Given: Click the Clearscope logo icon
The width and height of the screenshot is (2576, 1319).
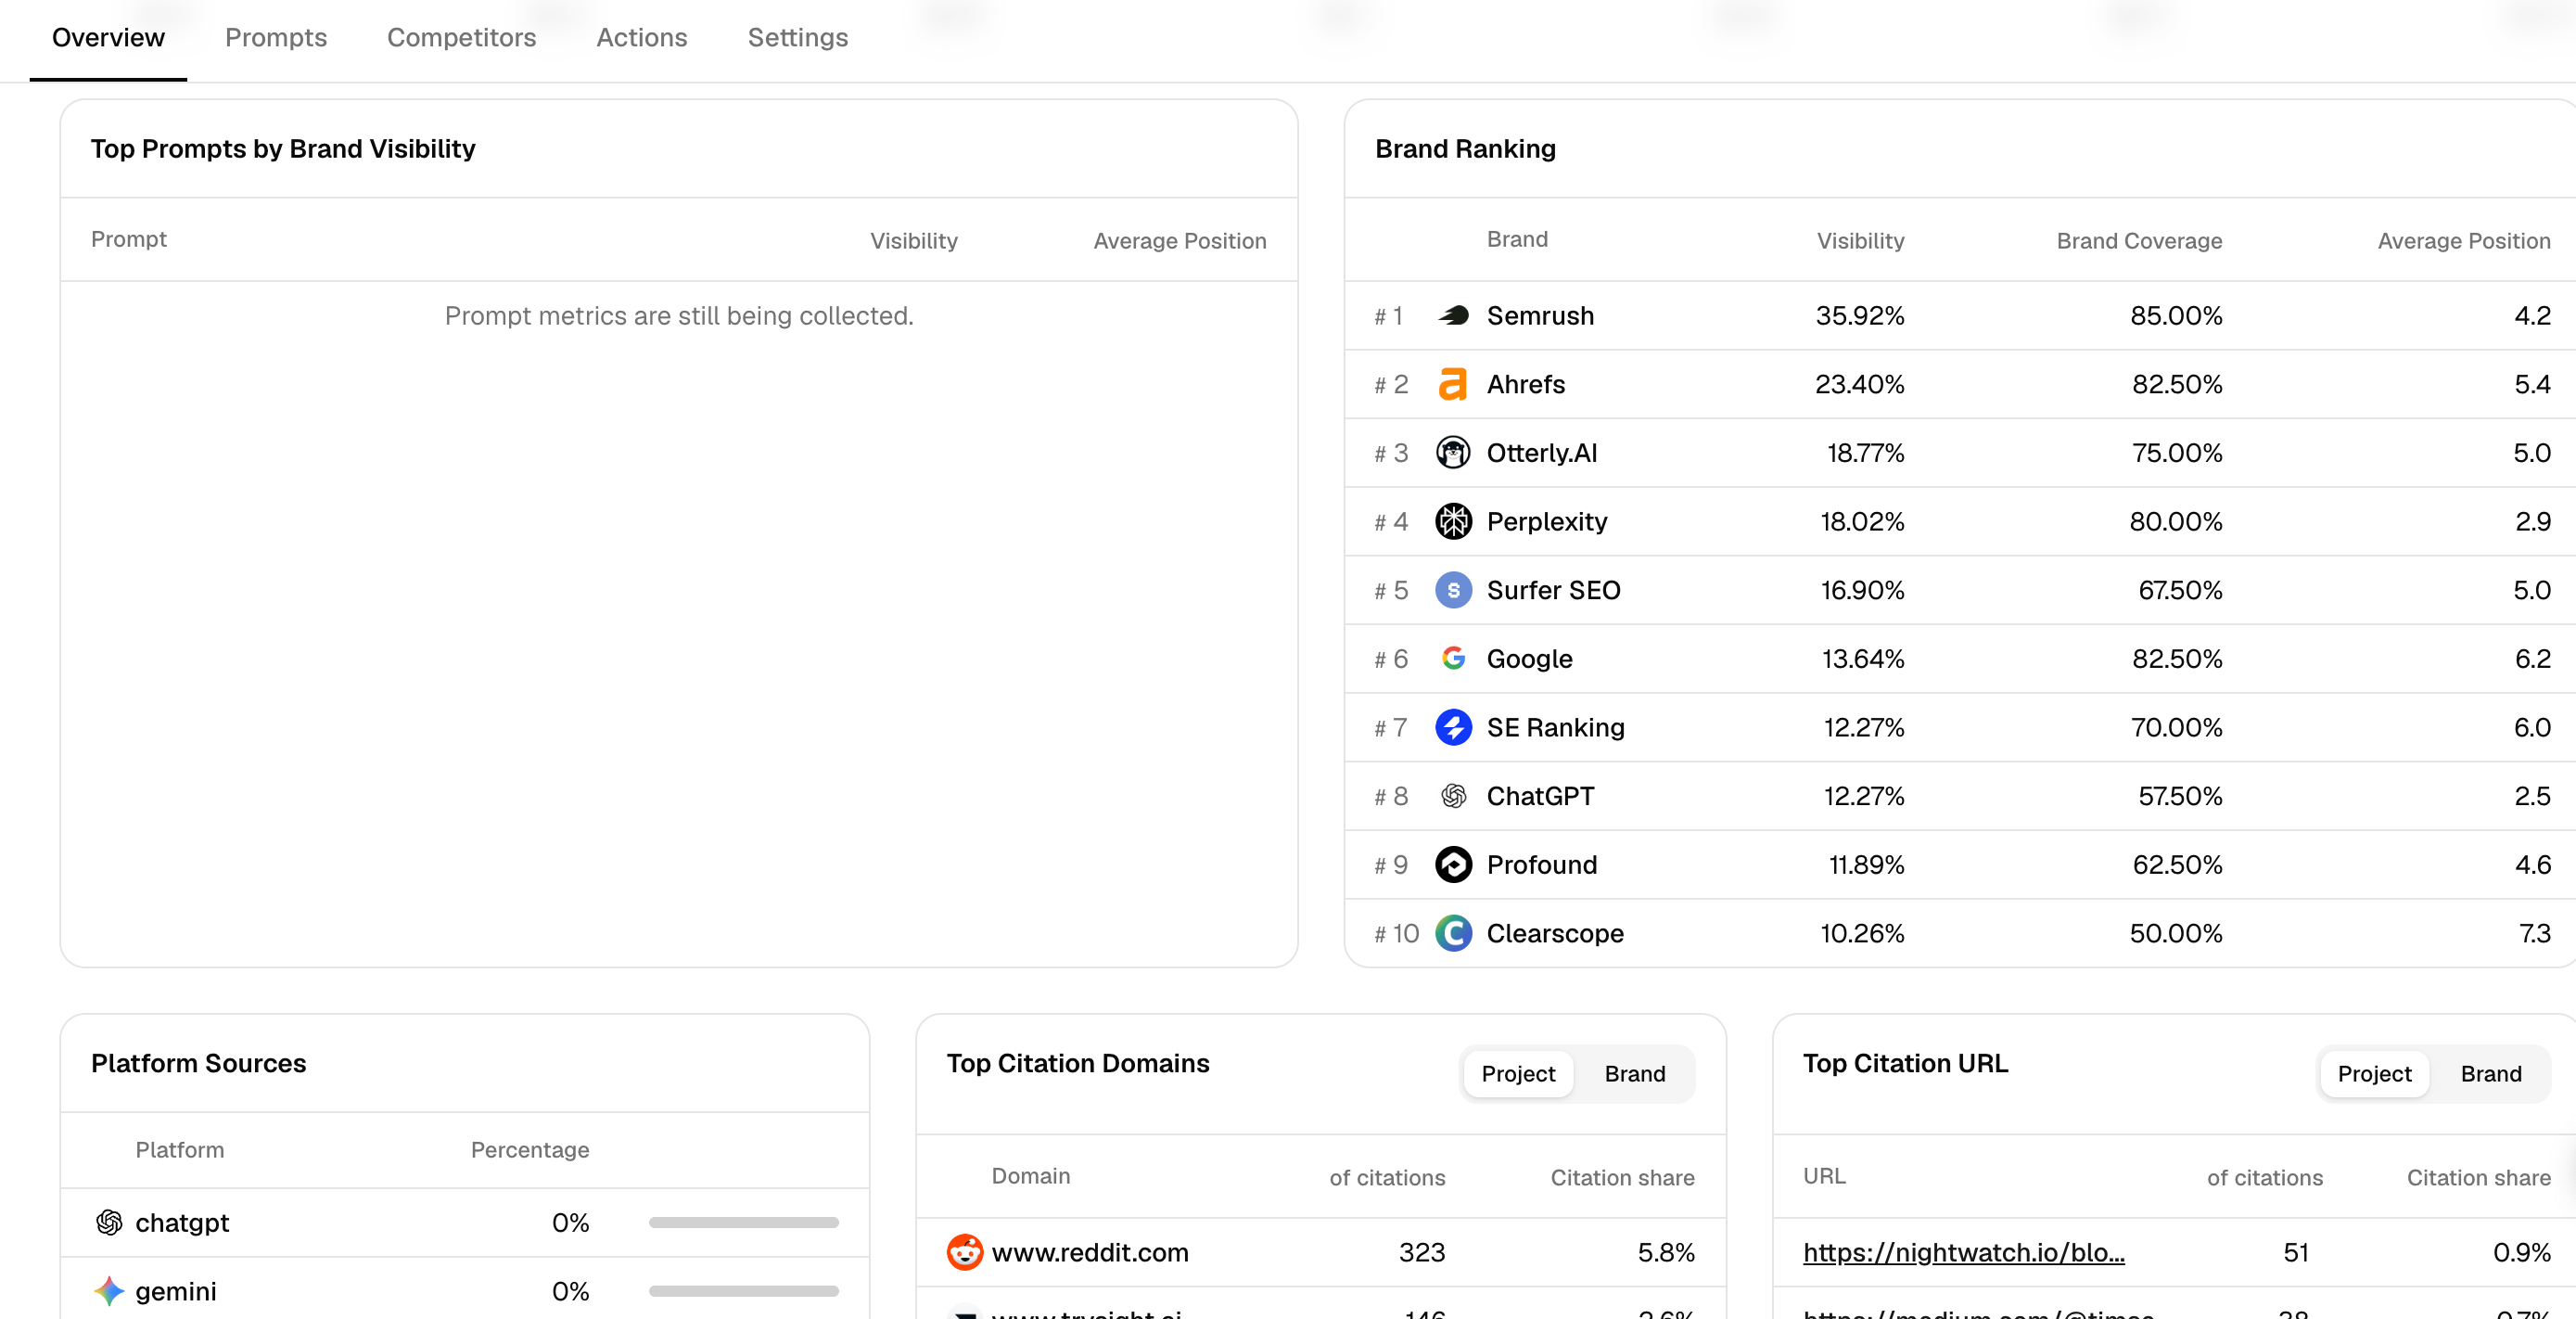Looking at the screenshot, I should click(x=1453, y=933).
